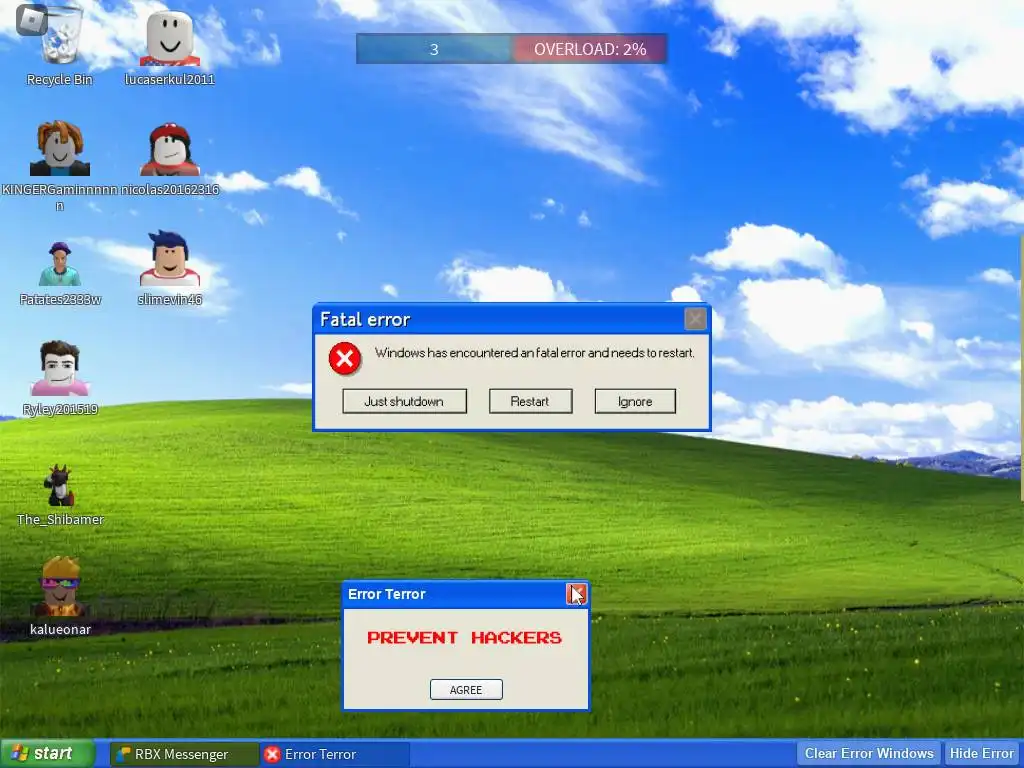Switch to RBX Messenger taskbar item

click(184, 754)
